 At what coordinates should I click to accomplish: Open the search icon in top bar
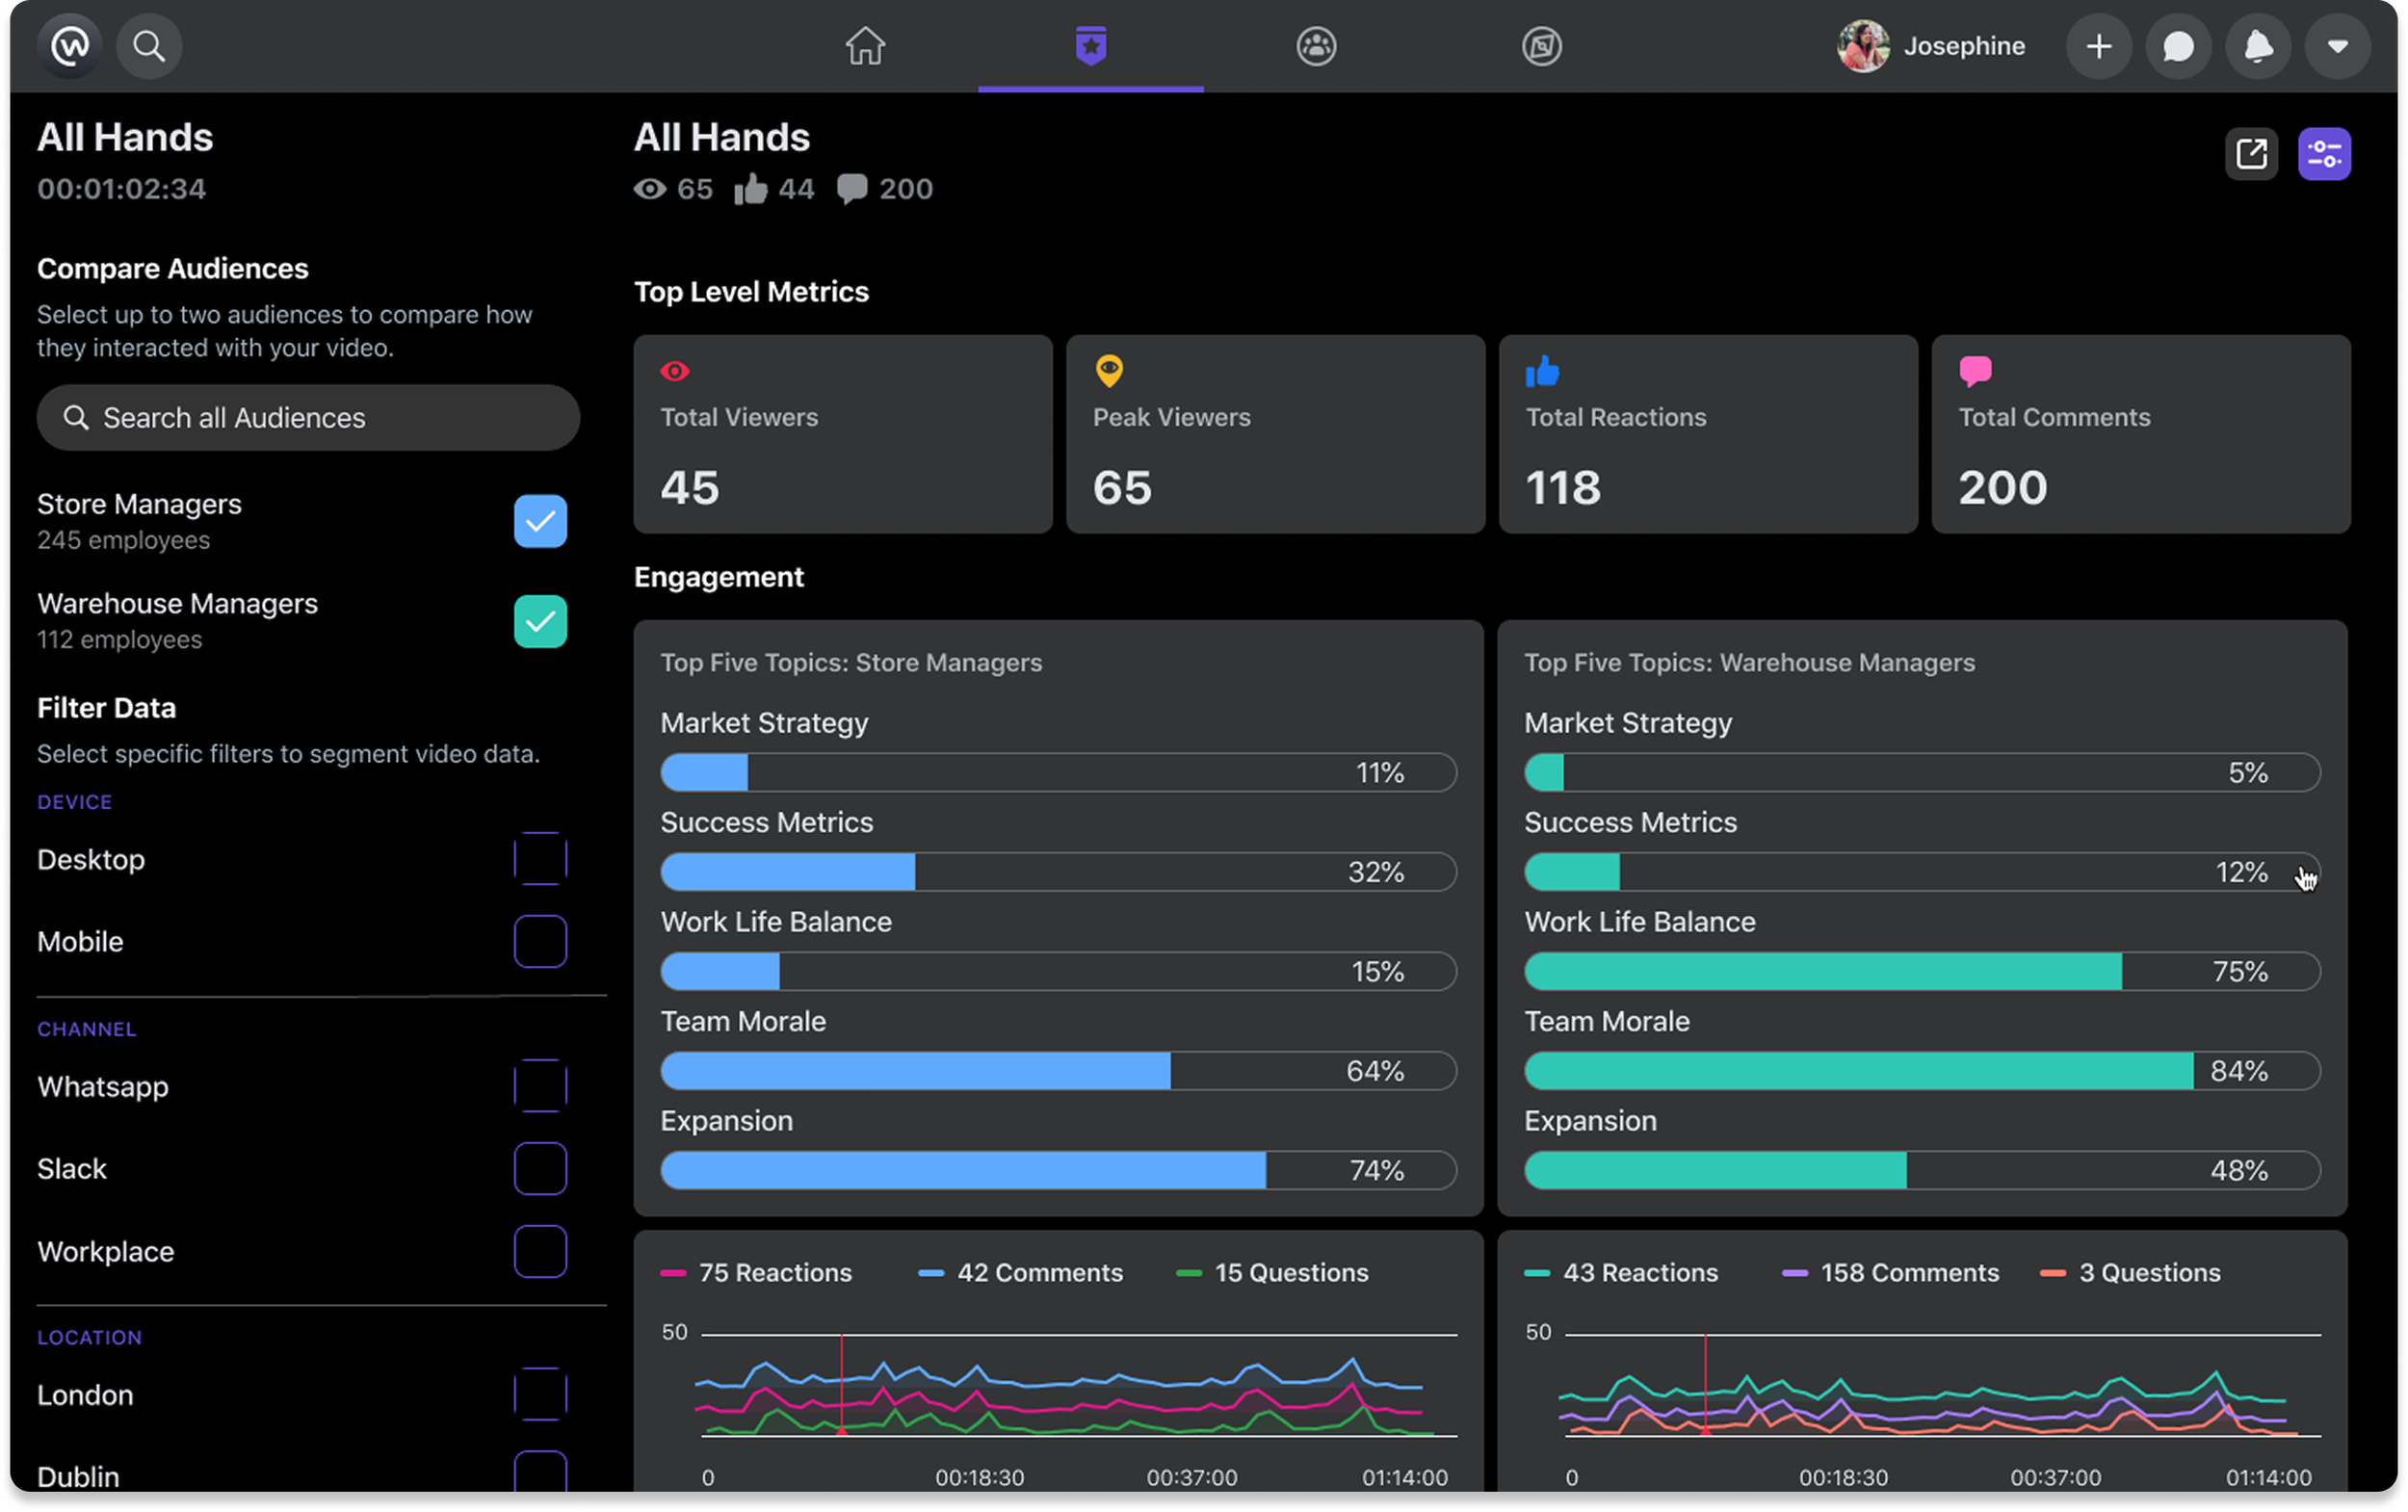(149, 46)
